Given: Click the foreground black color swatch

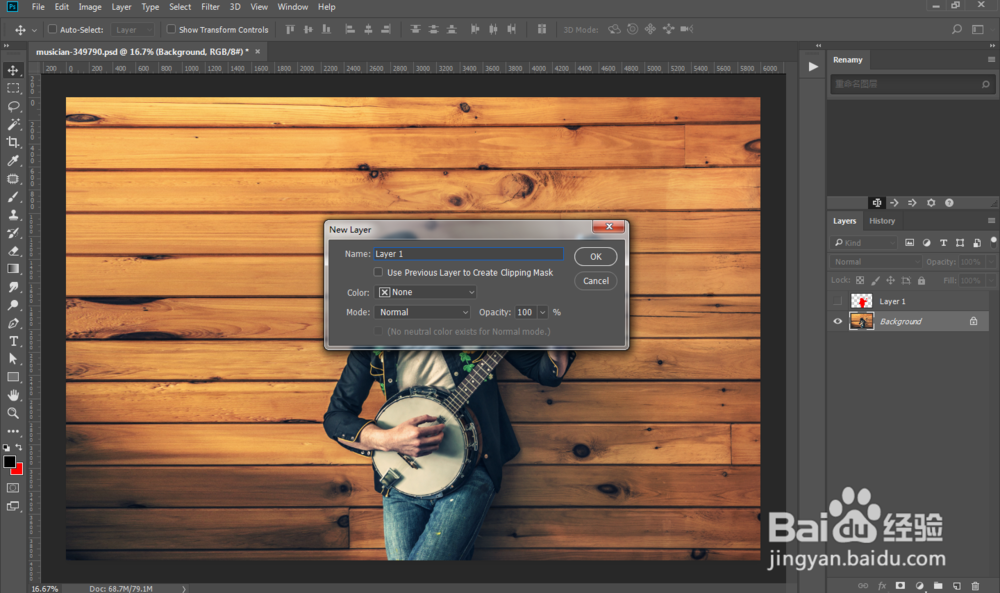Looking at the screenshot, I should click(x=9, y=462).
